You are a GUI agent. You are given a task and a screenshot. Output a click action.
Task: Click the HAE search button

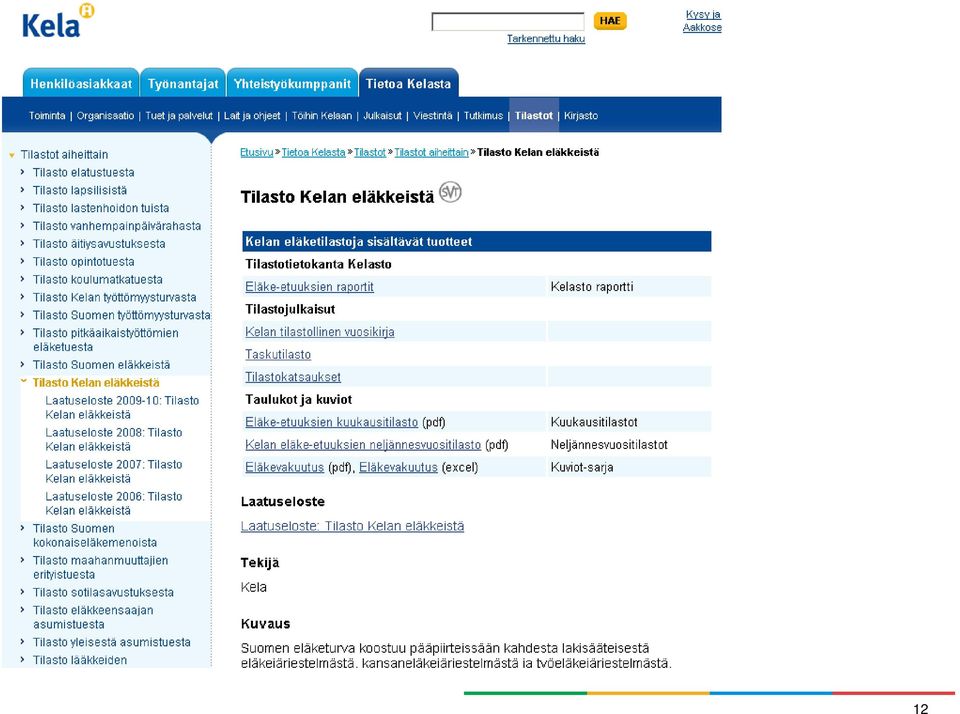point(610,21)
